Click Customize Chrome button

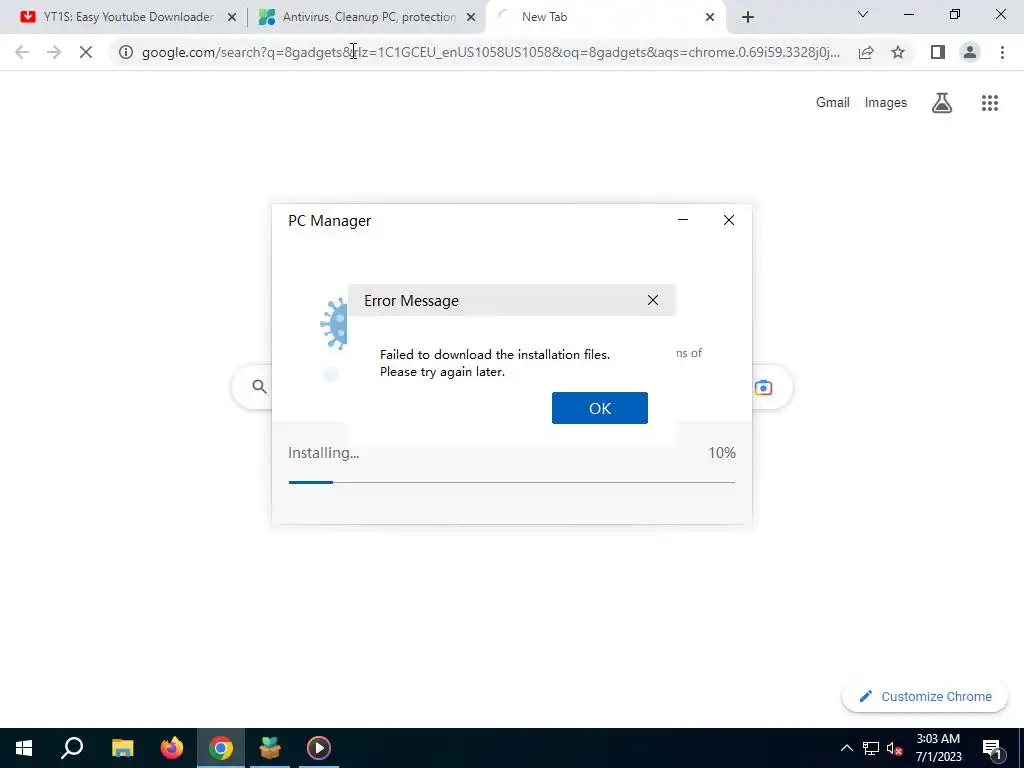click(x=925, y=696)
